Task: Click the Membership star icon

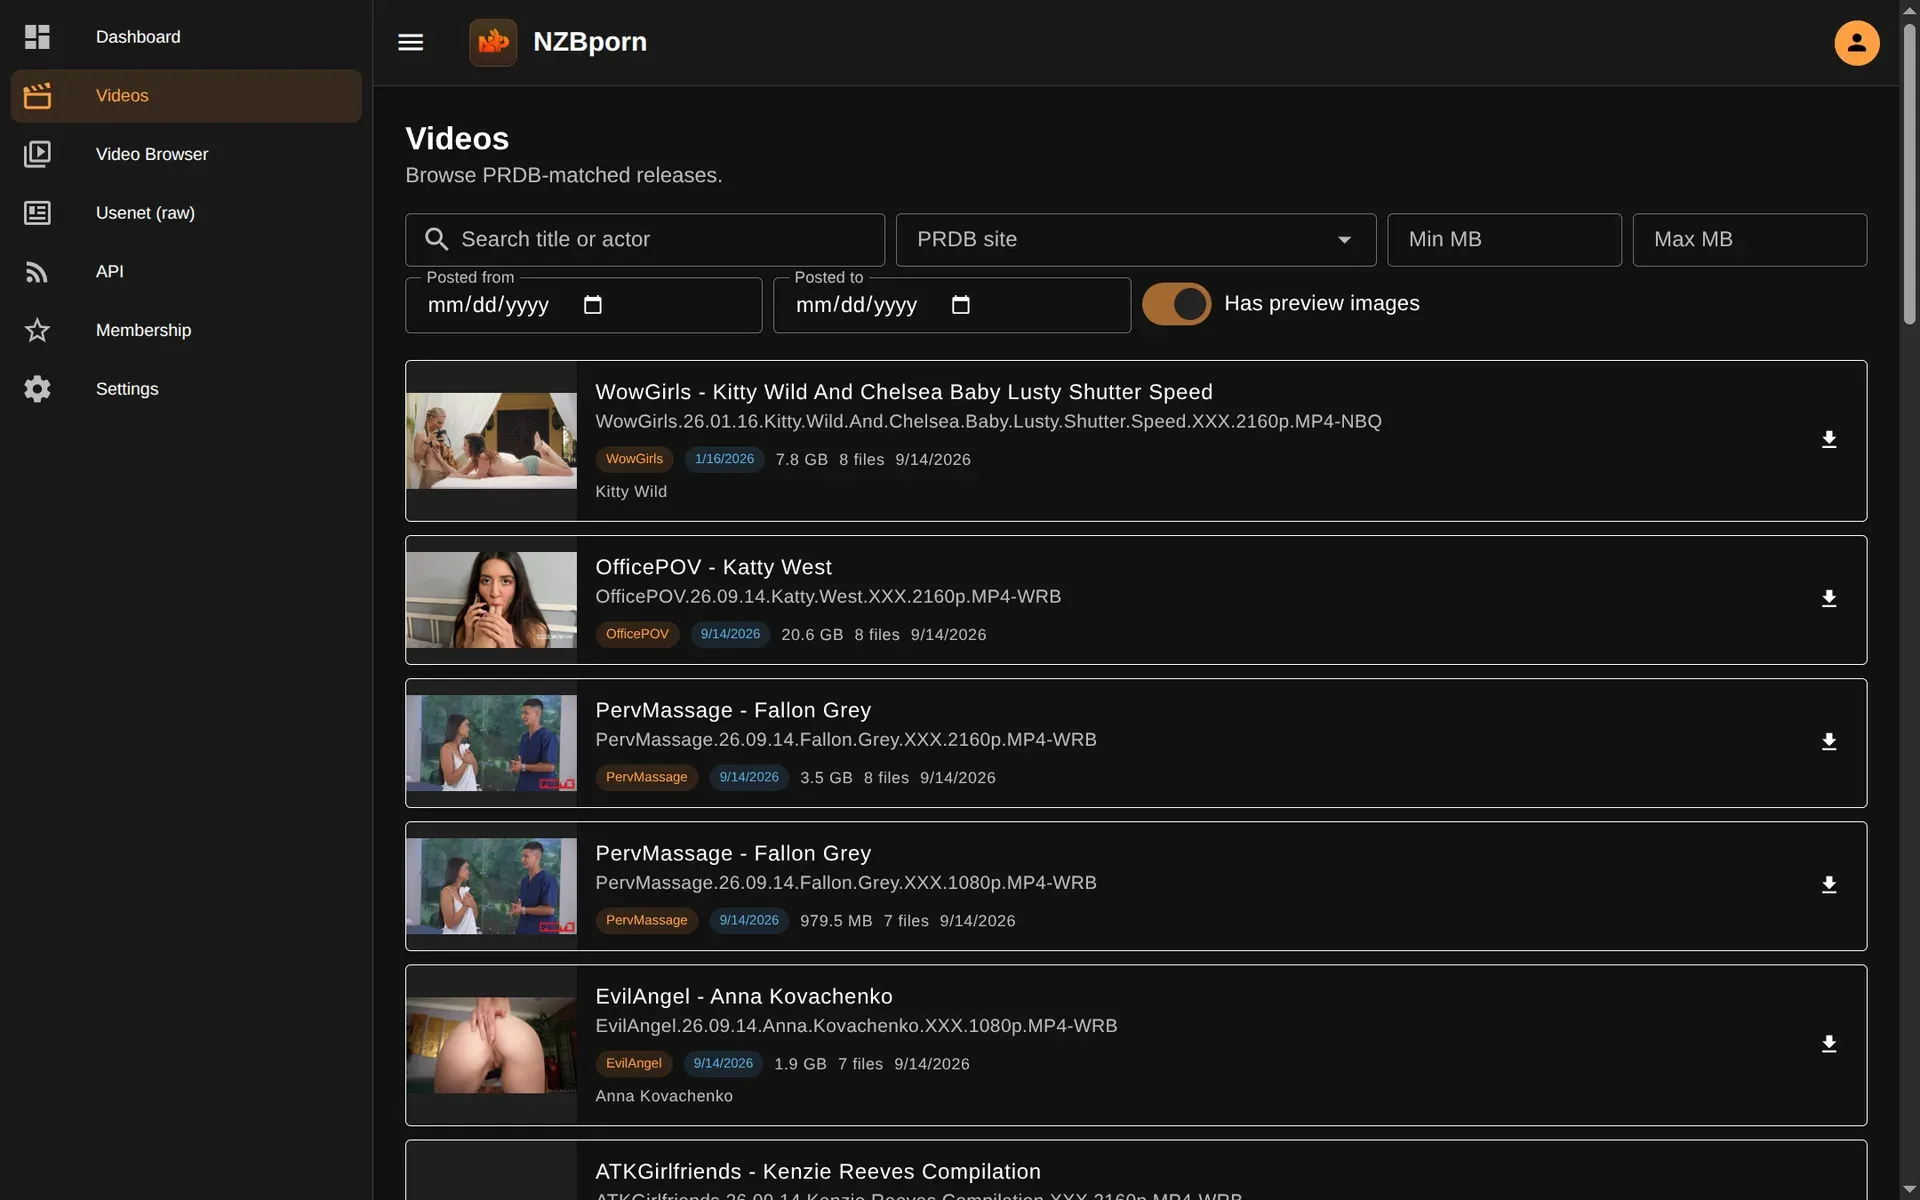Action: 37,330
